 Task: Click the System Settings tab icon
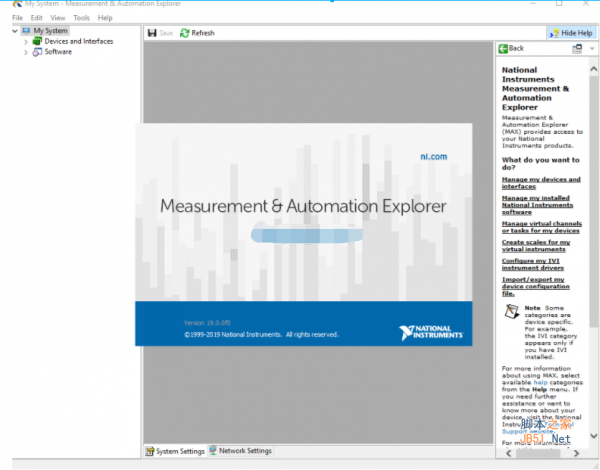click(x=150, y=451)
